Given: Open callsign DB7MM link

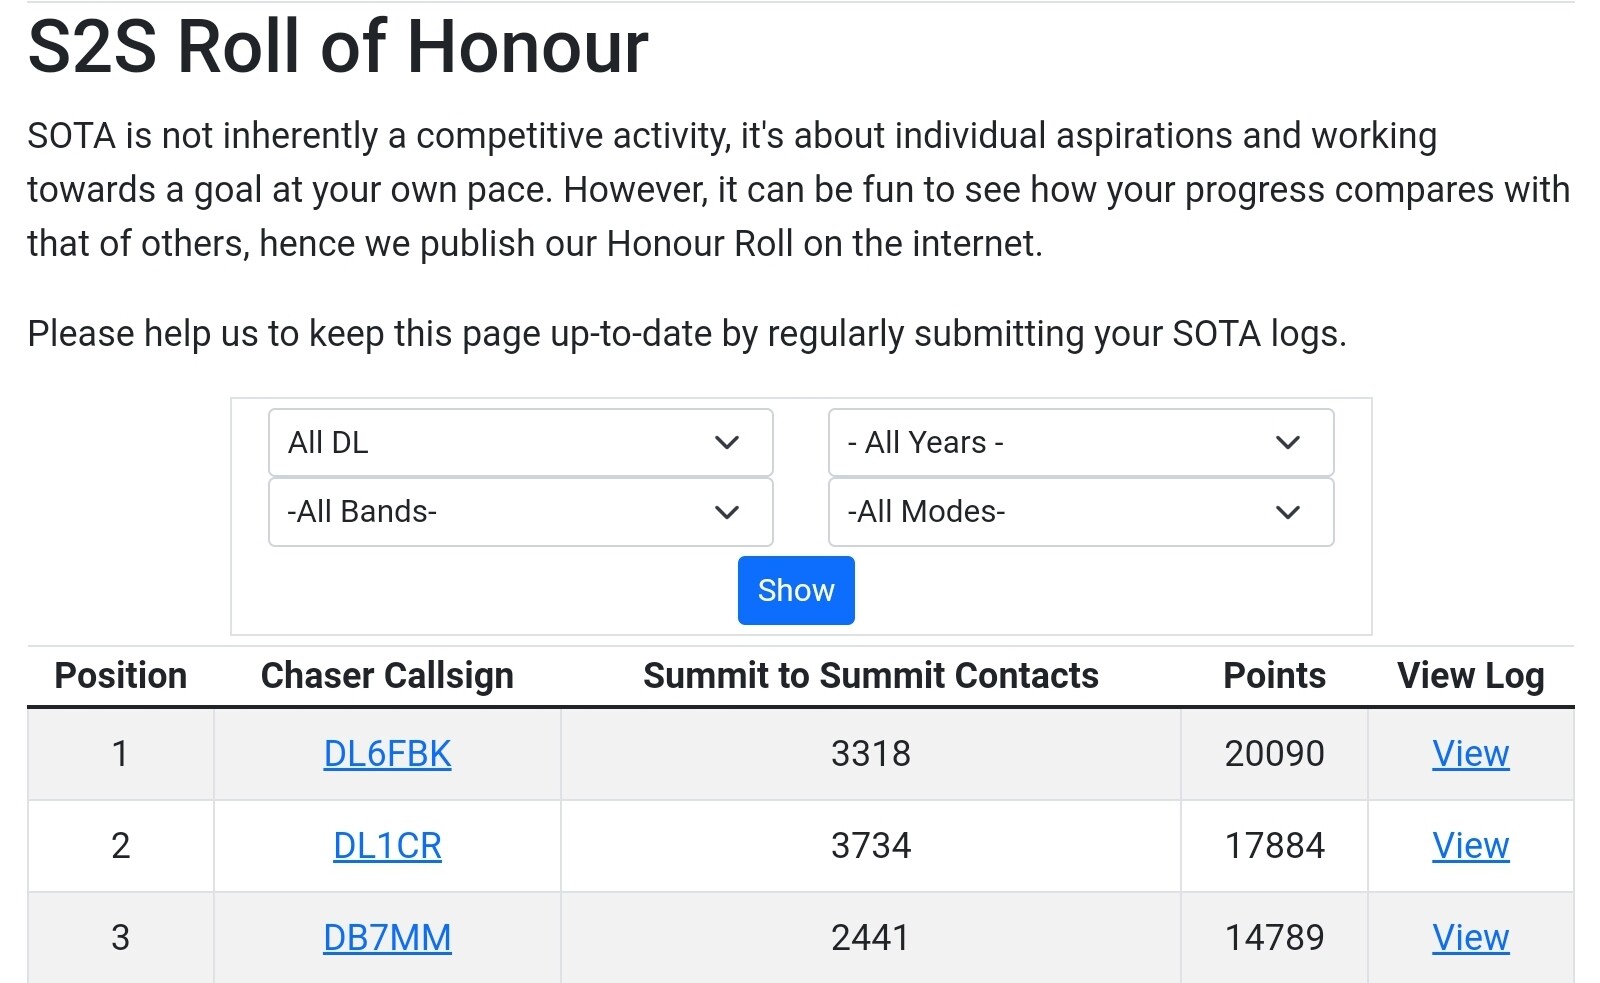Looking at the screenshot, I should pos(387,938).
